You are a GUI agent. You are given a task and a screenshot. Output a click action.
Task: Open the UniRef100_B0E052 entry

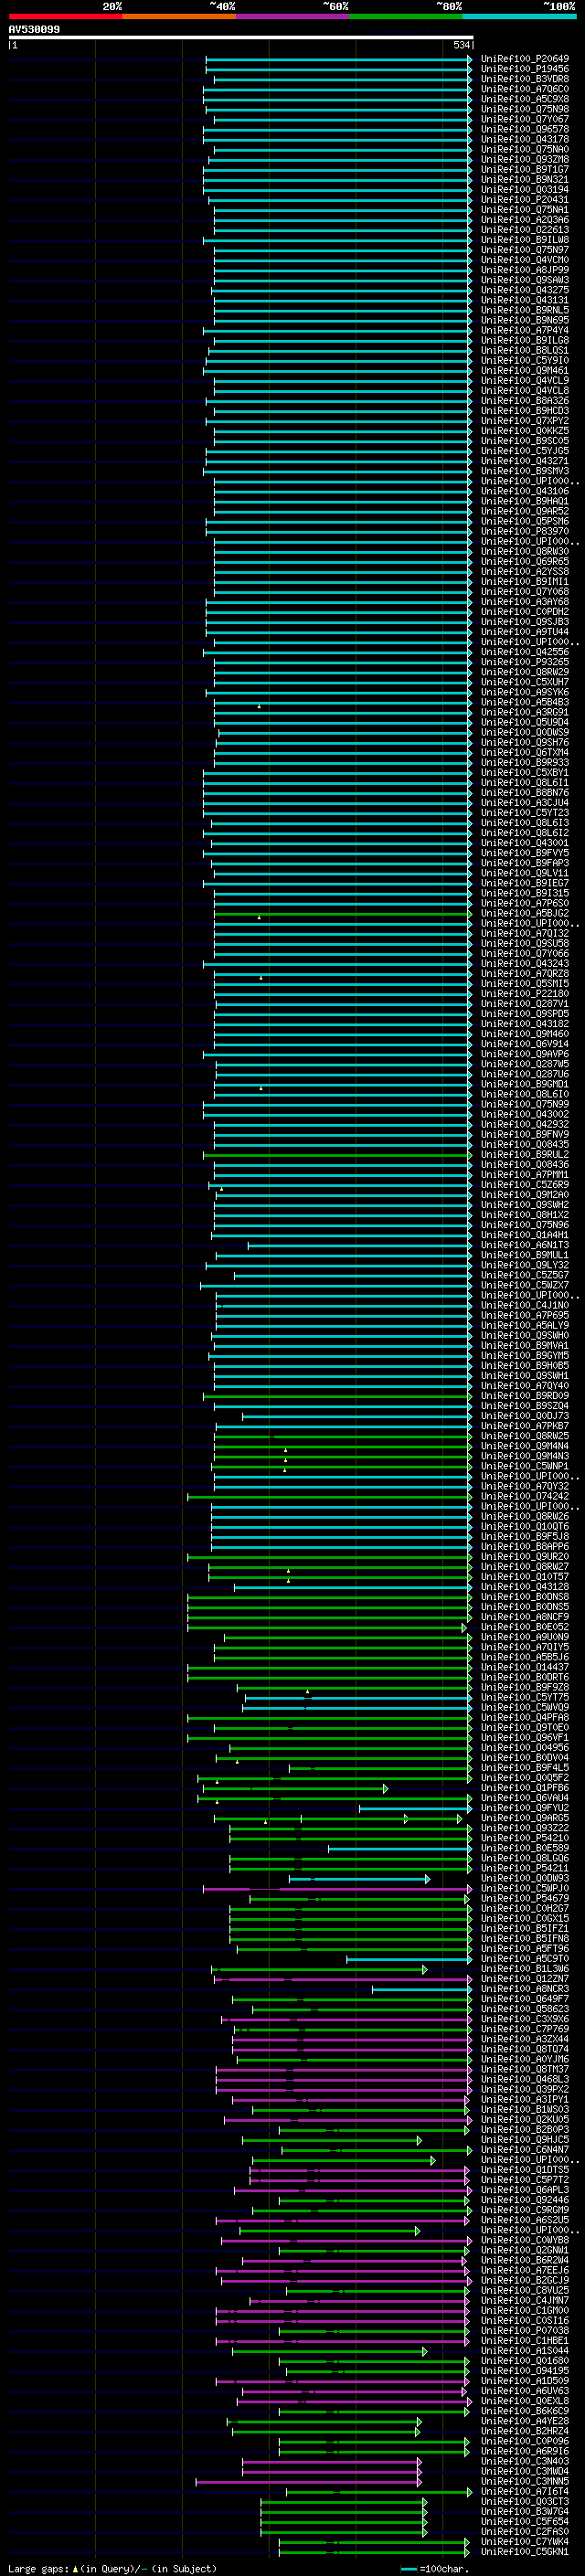coord(525,1627)
